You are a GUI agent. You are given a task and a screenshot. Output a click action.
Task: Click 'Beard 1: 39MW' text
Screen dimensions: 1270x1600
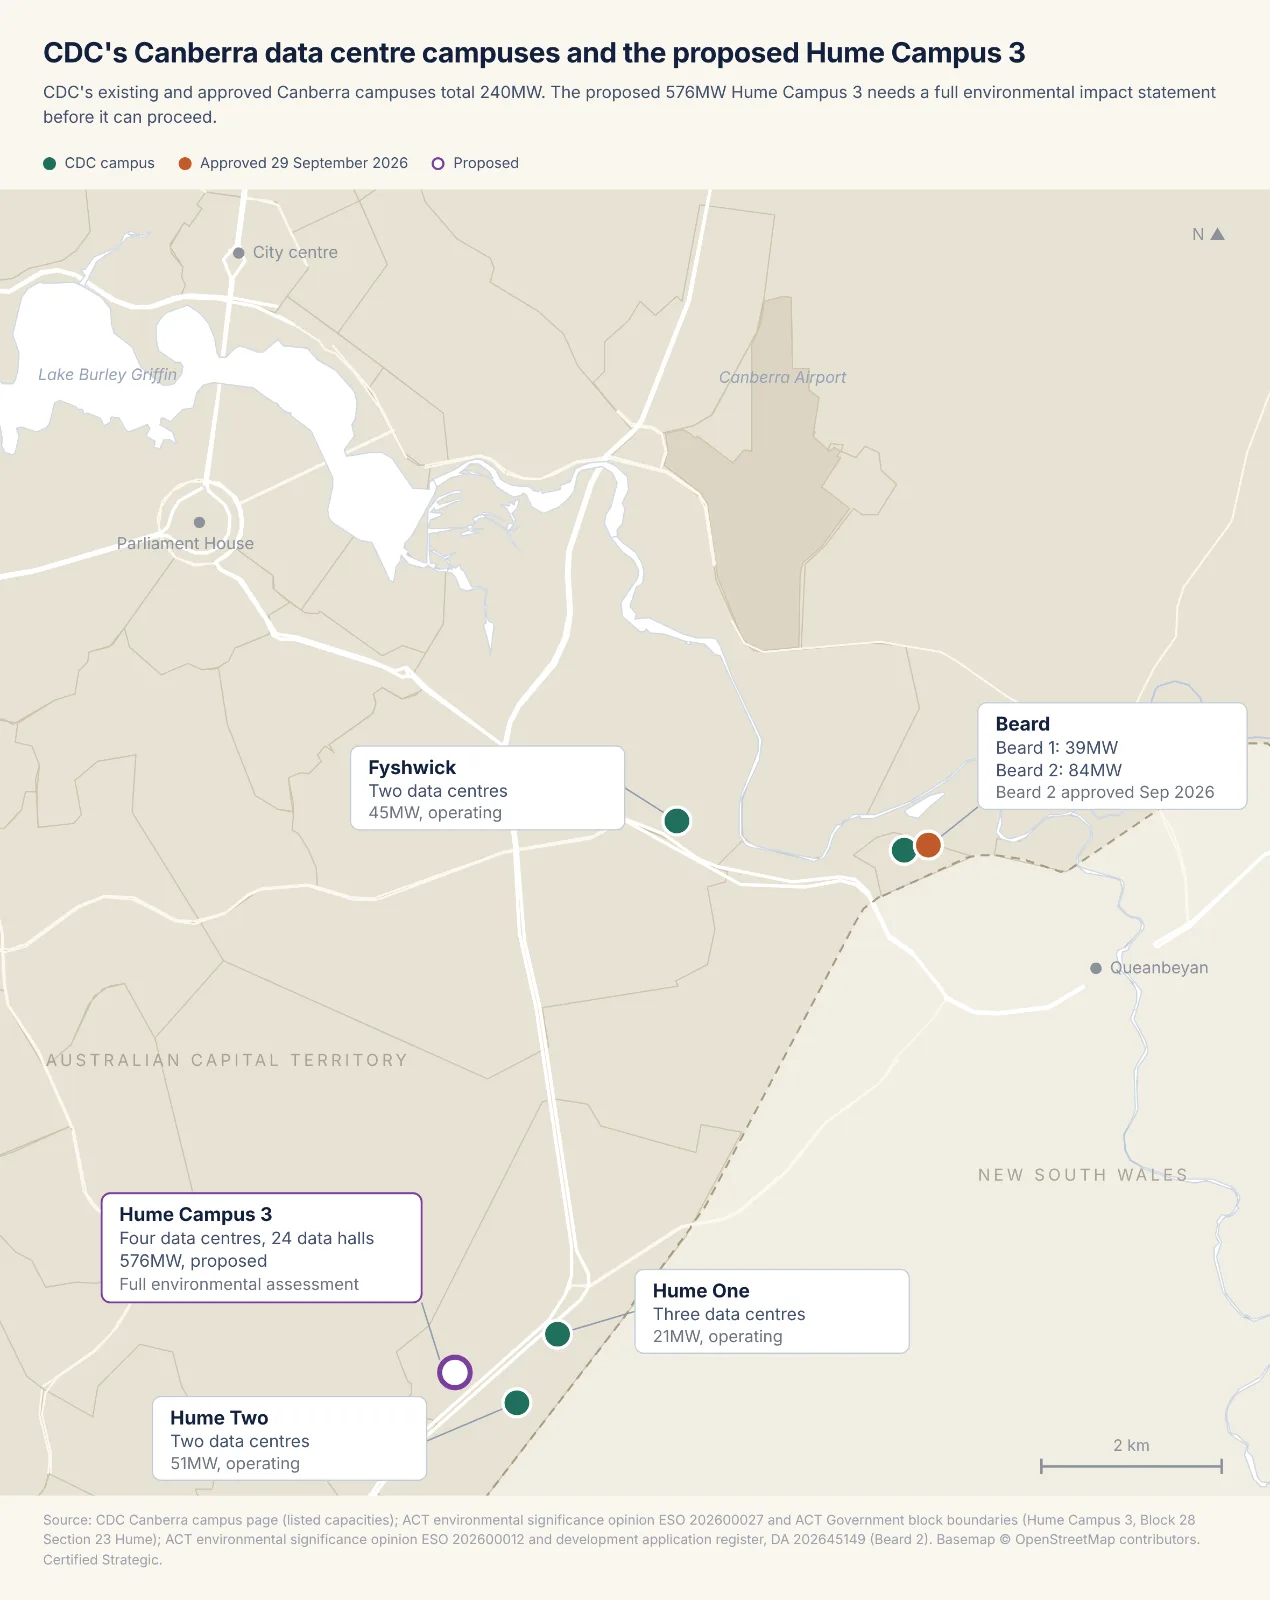1057,748
